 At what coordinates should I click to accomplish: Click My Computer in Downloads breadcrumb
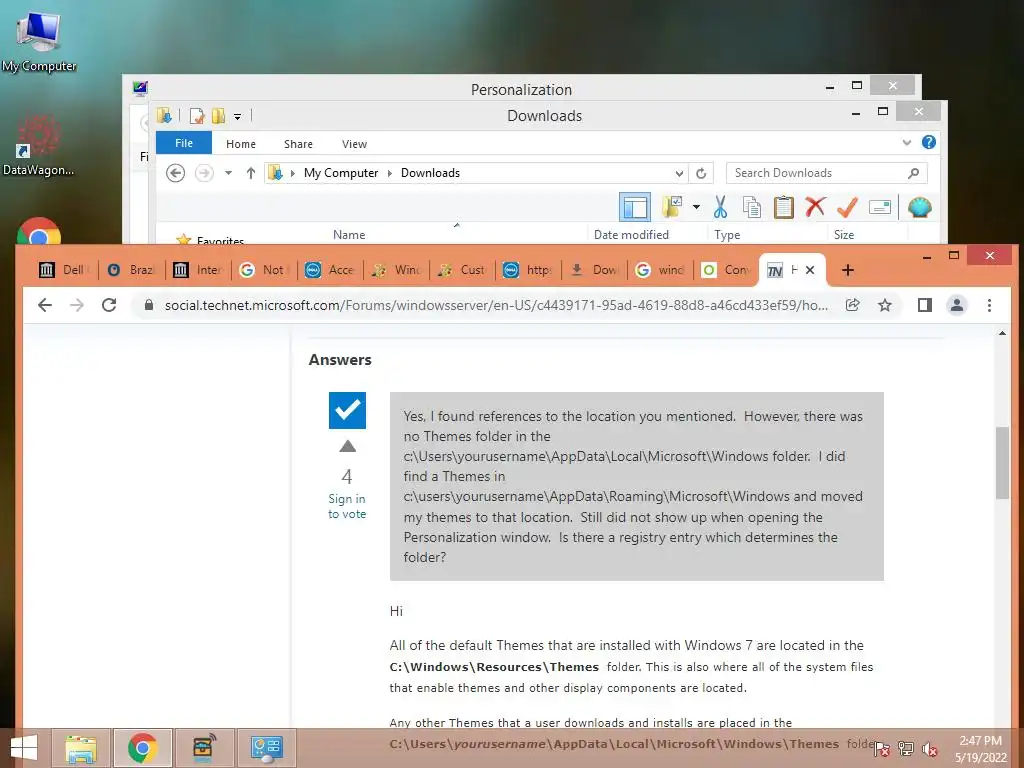coord(341,173)
